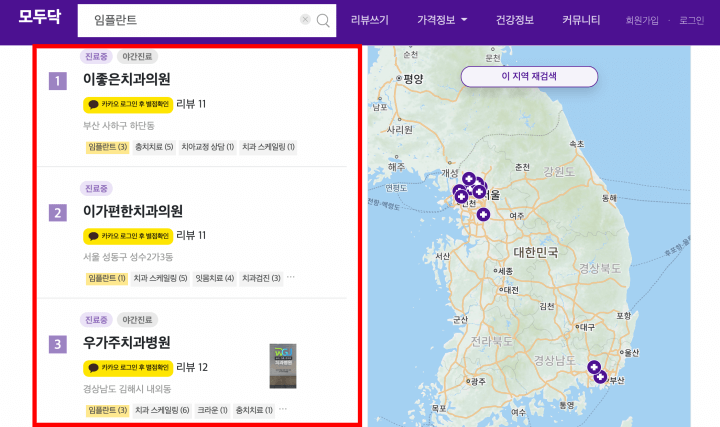Click the 치과 스케일링 (1) tag
The width and height of the screenshot is (720, 427).
[x=268, y=147]
